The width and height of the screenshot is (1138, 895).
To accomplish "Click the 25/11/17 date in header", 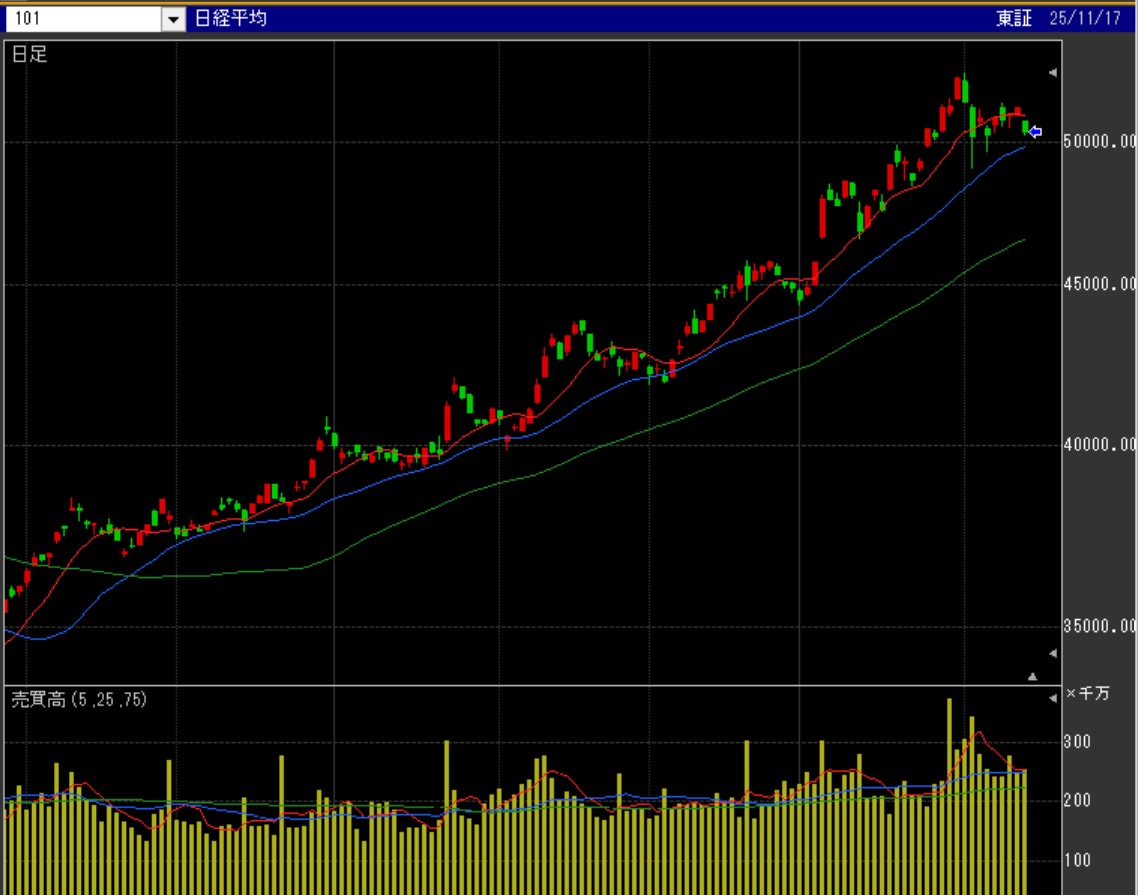I will pyautogui.click(x=1085, y=19).
